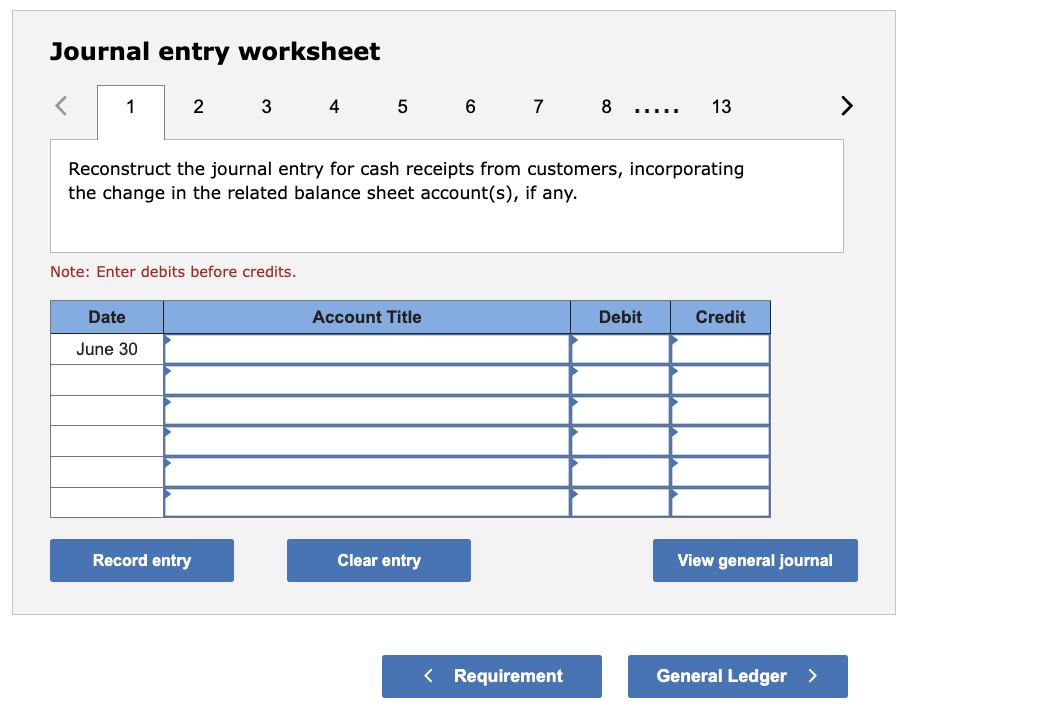
Task: Click Credit field in last row
Action: 720,502
